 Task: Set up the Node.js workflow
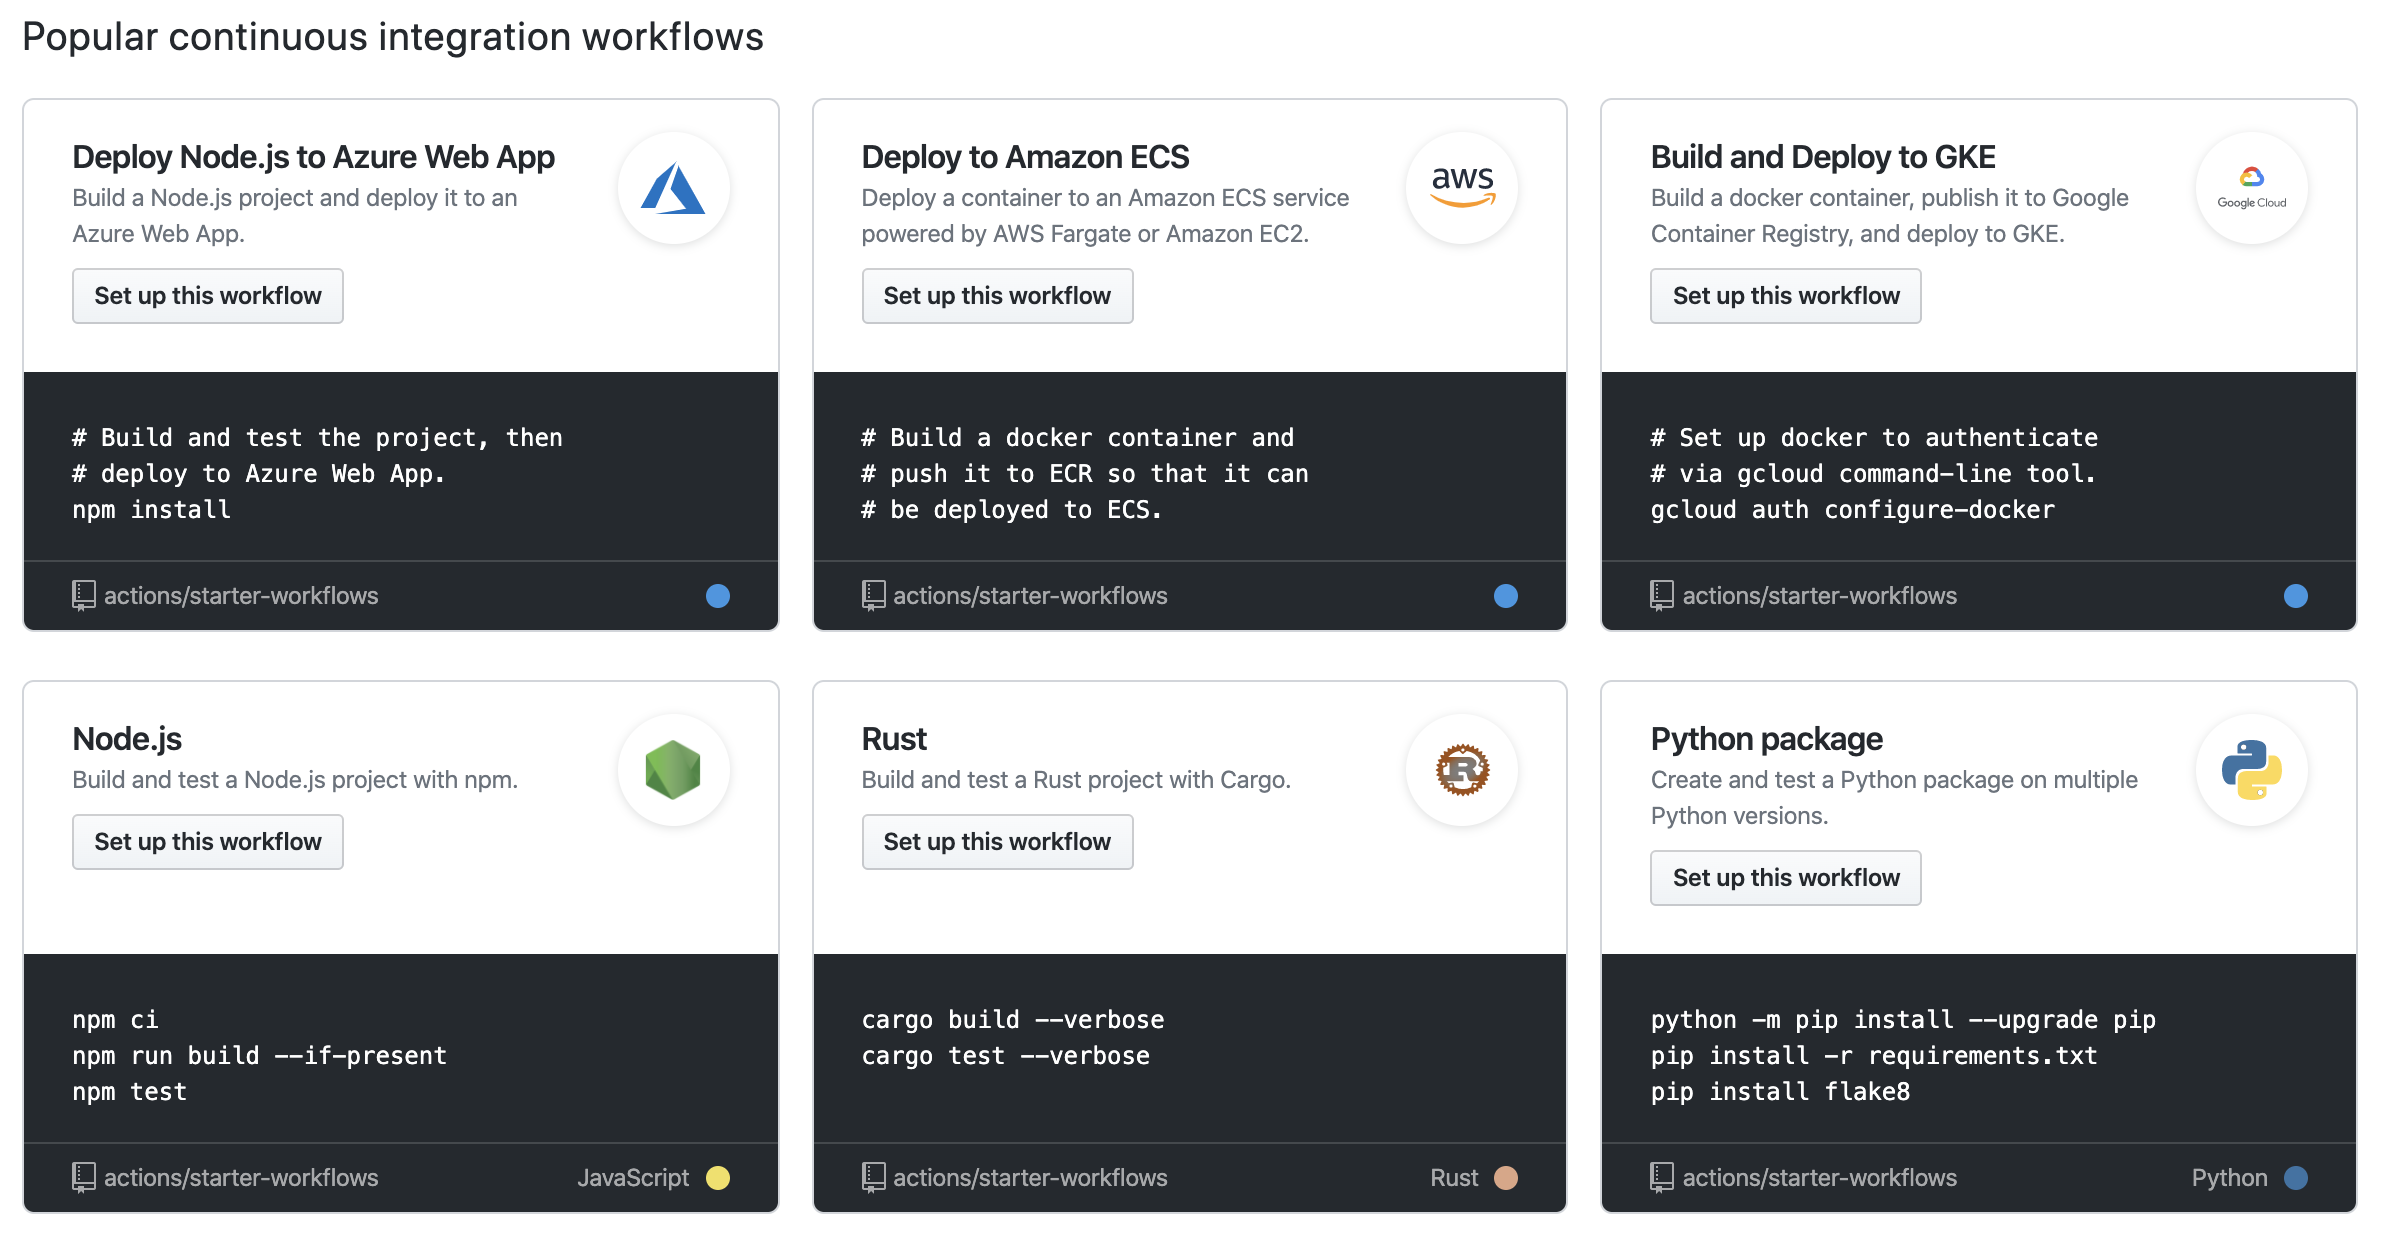208,842
